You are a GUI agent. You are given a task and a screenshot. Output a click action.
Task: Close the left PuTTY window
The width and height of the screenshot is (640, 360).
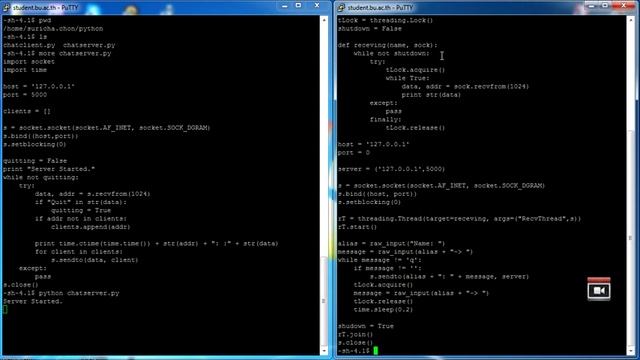point(317,5)
